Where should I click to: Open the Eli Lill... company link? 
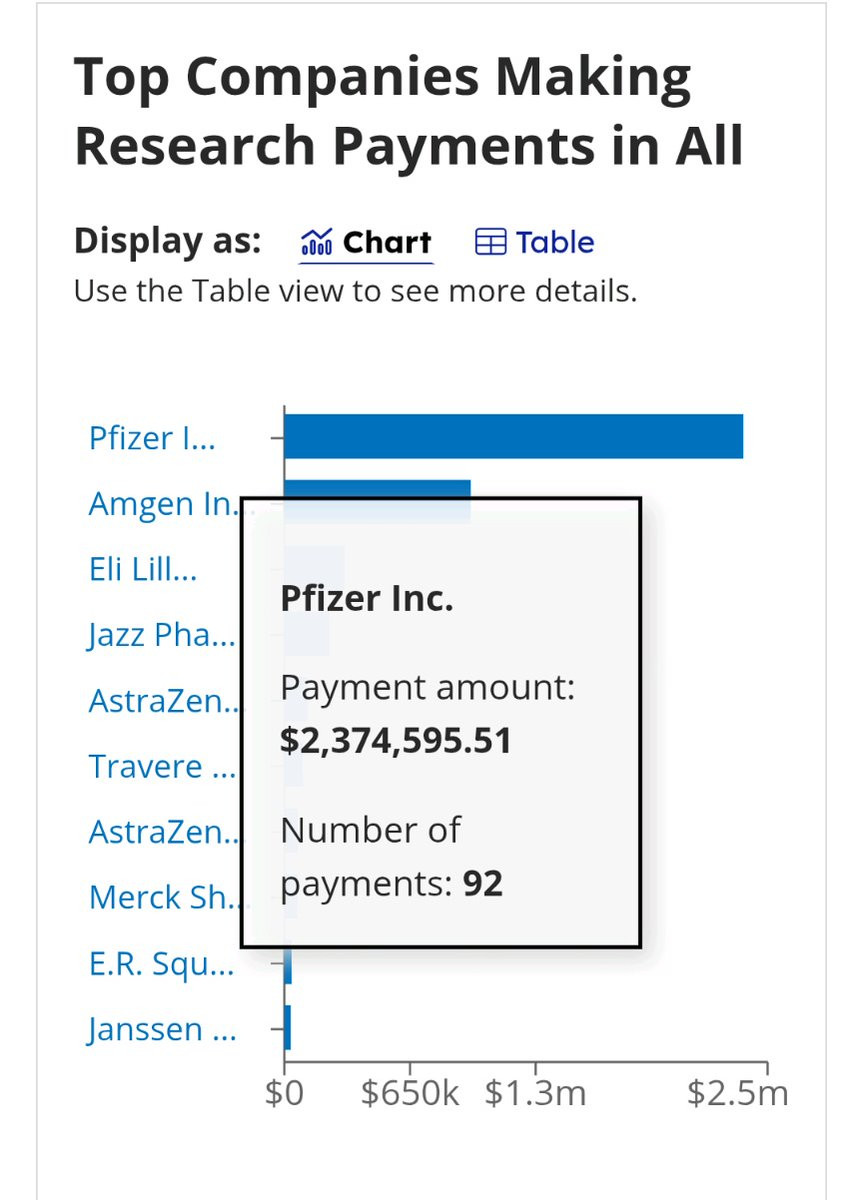[x=143, y=569]
